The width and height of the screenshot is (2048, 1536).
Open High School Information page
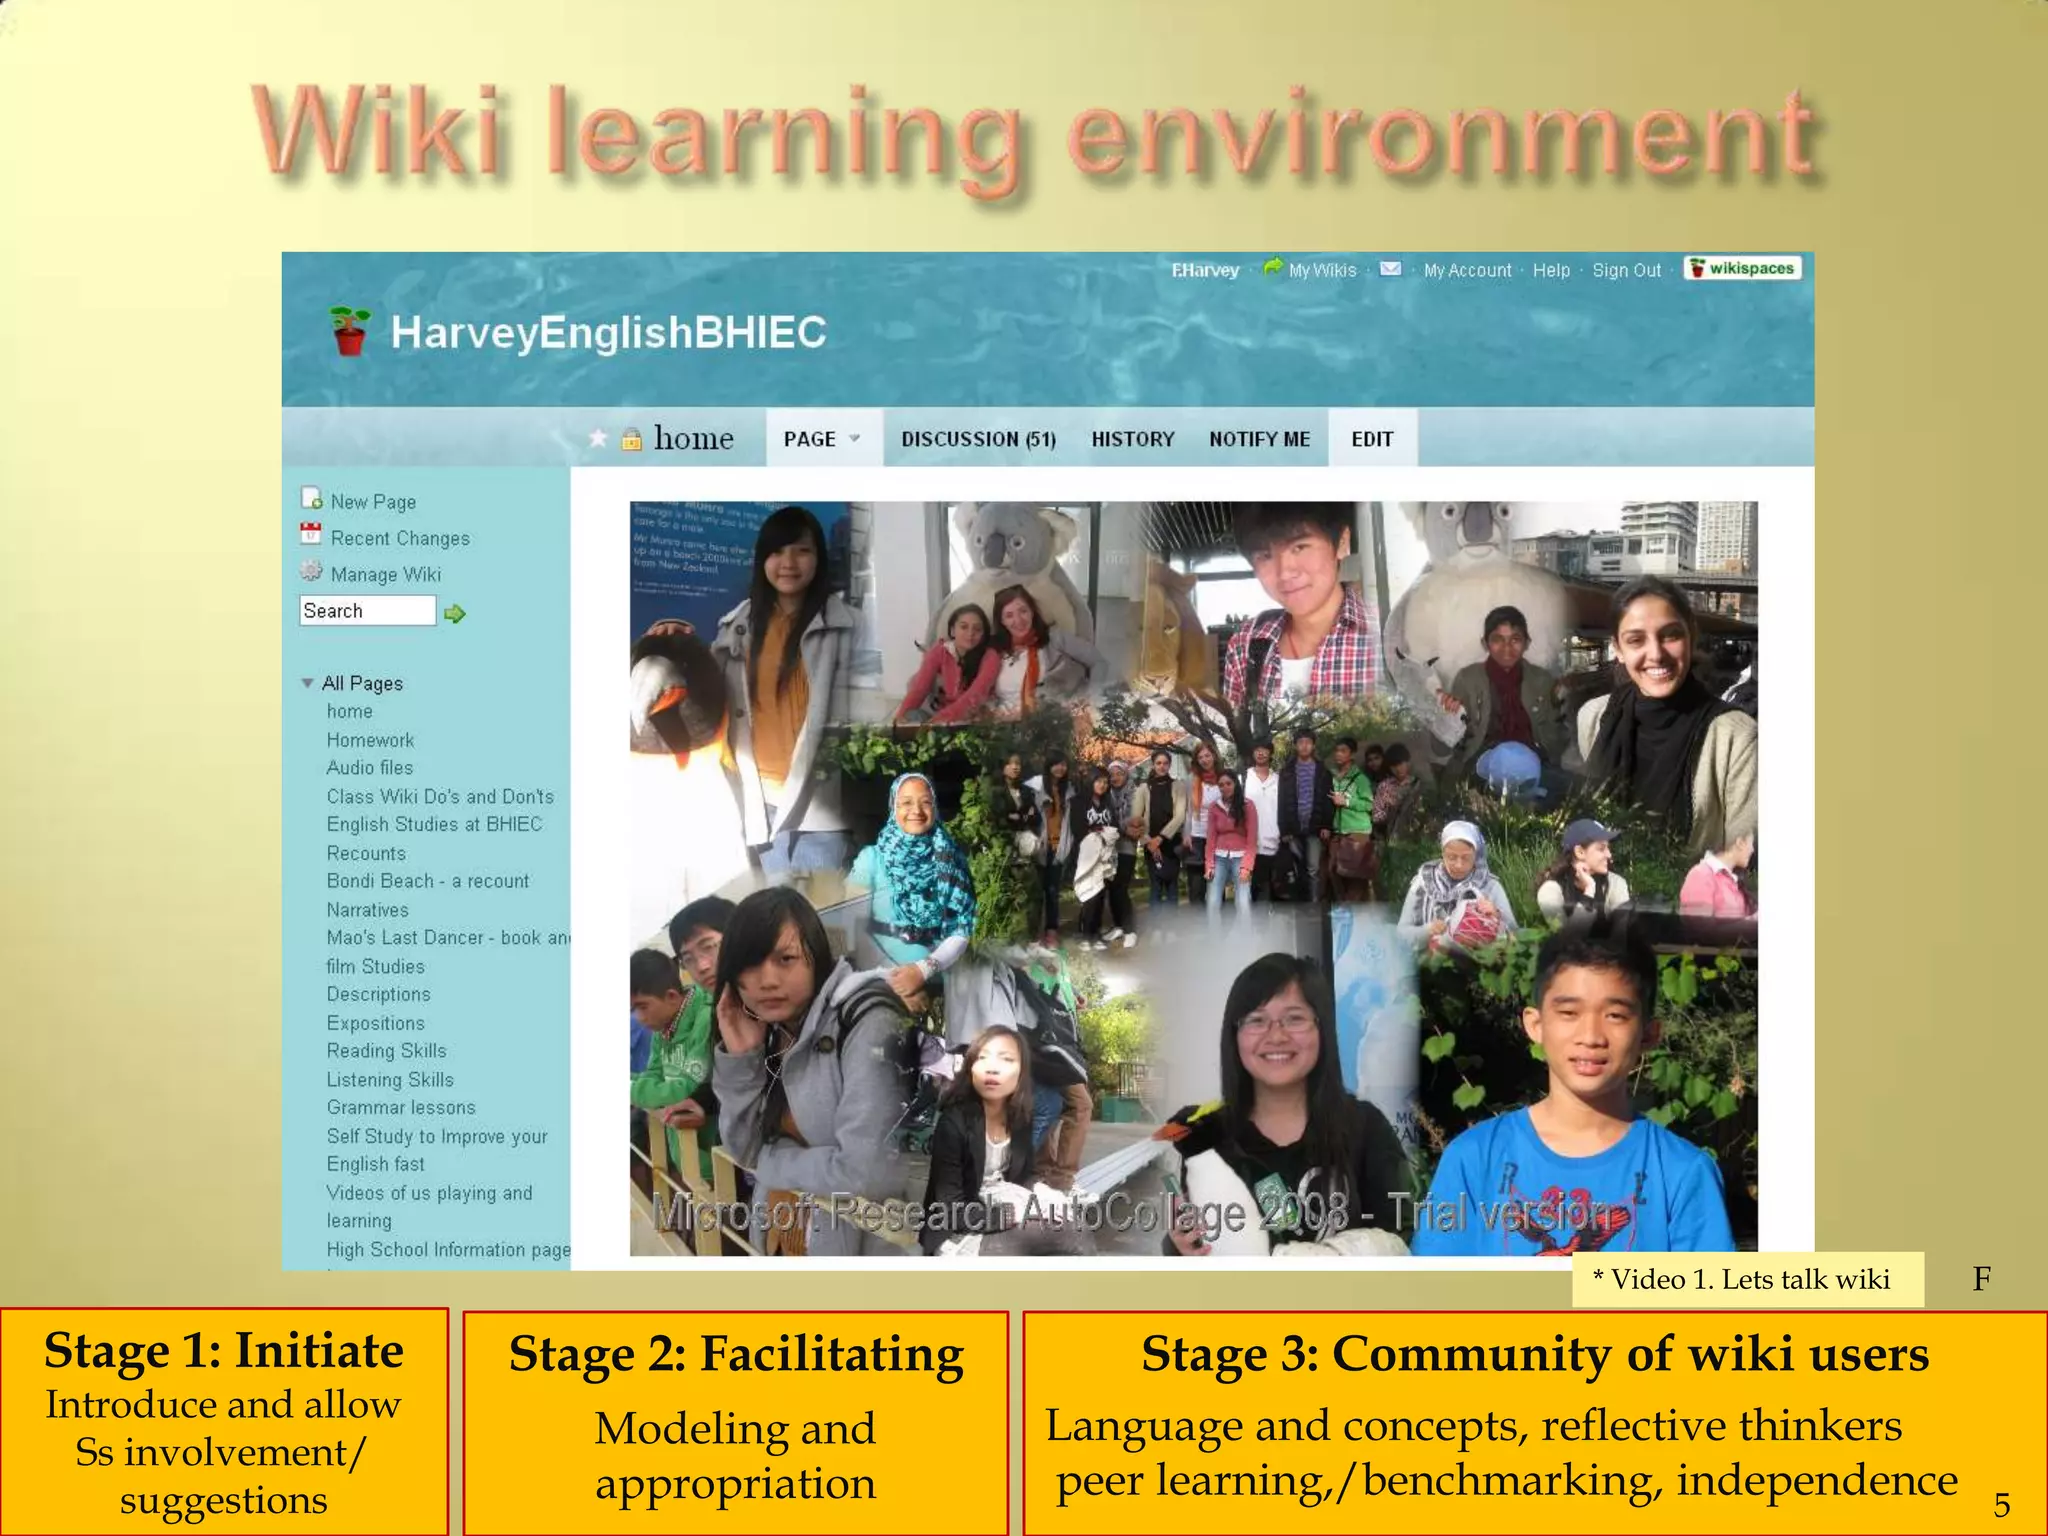pos(448,1250)
